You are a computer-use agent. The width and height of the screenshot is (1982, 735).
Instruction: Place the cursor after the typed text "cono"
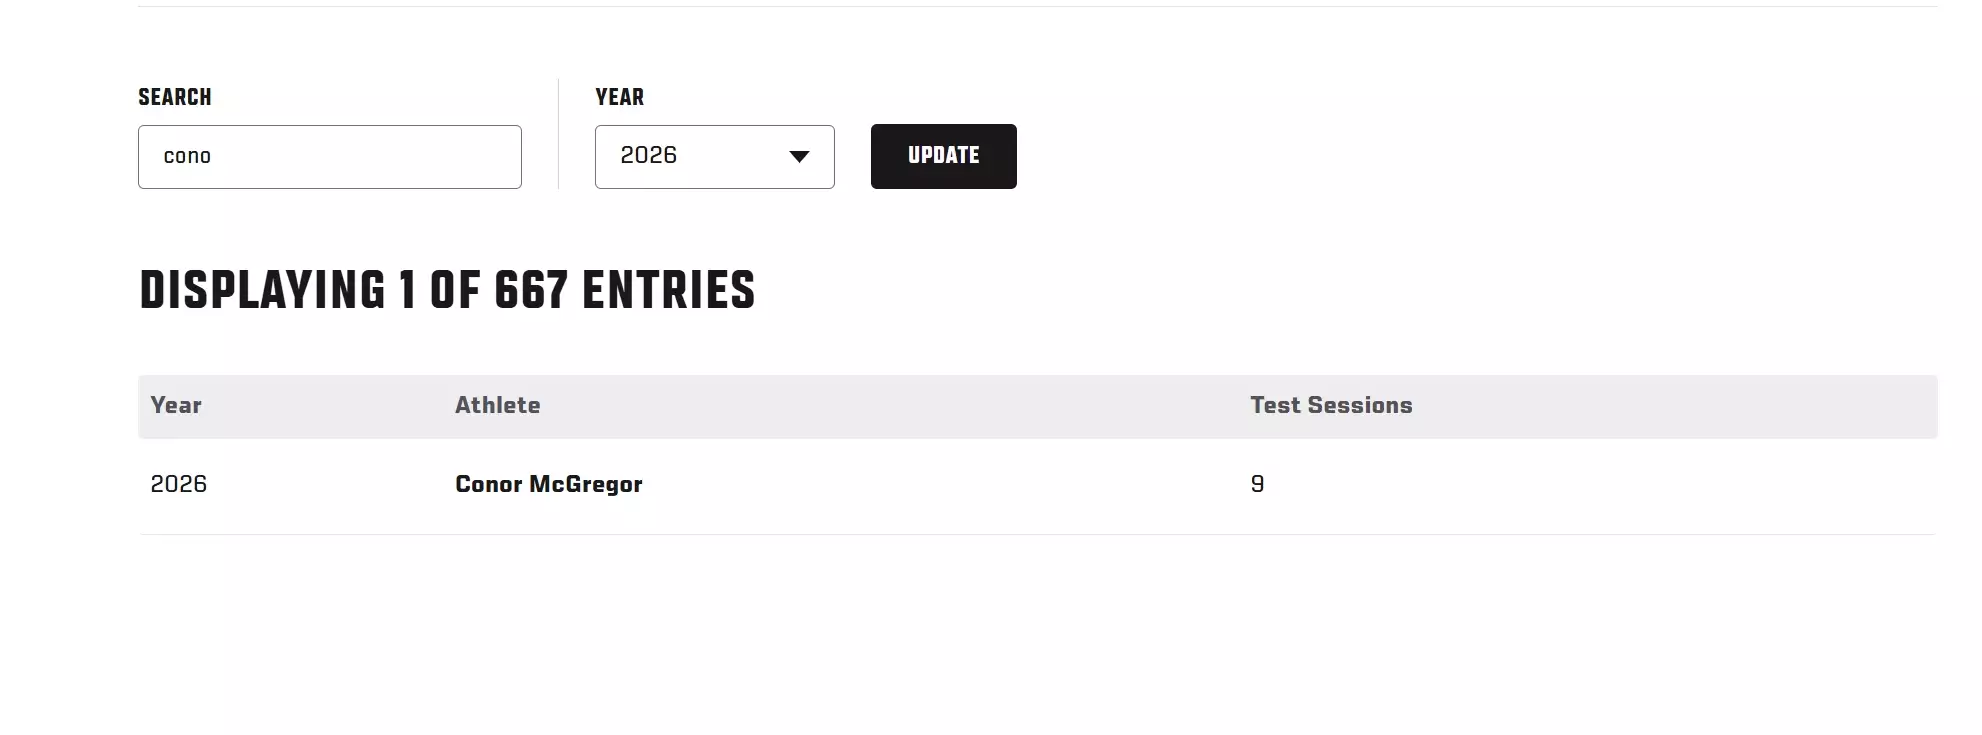213,157
